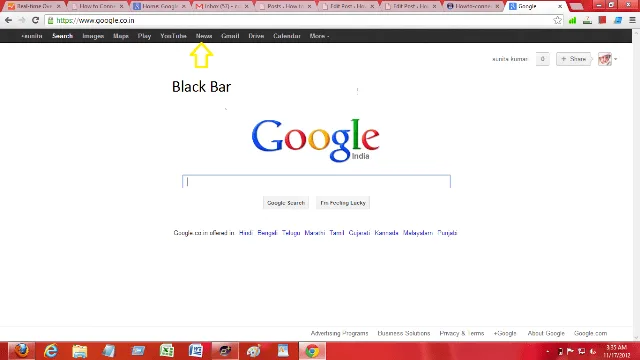Open Paint palette icon on taskbar

(x=254, y=351)
